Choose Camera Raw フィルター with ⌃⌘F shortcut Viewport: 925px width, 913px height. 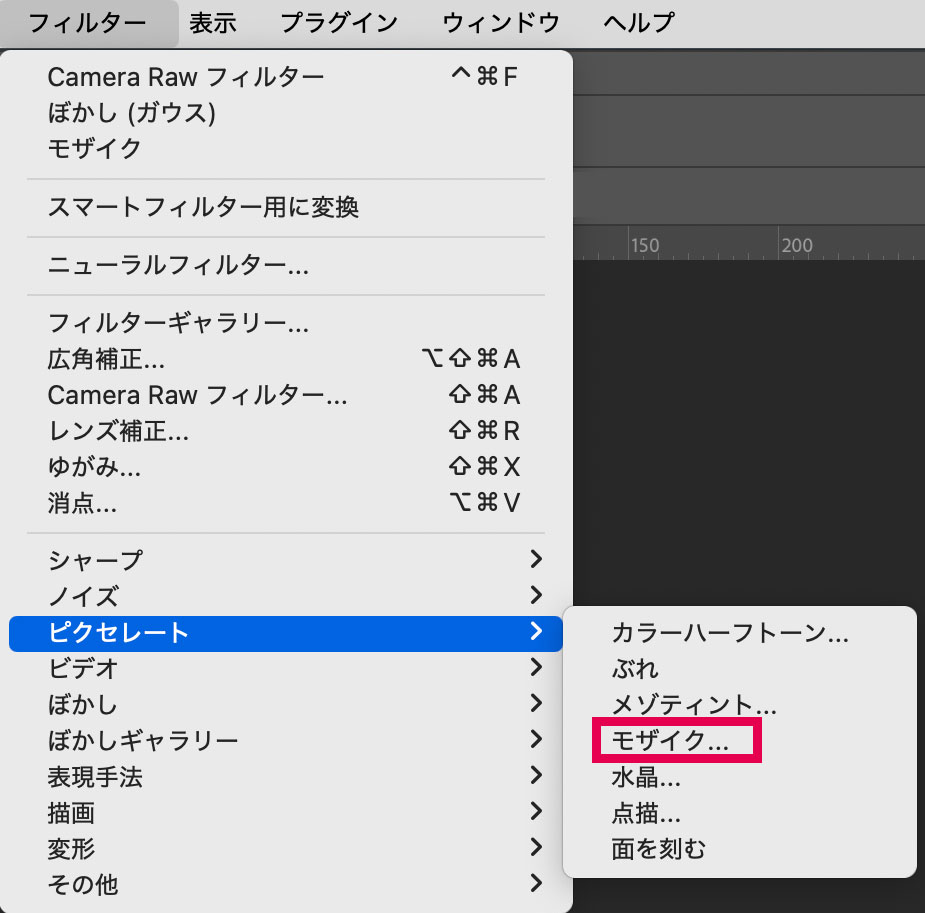[x=286, y=77]
